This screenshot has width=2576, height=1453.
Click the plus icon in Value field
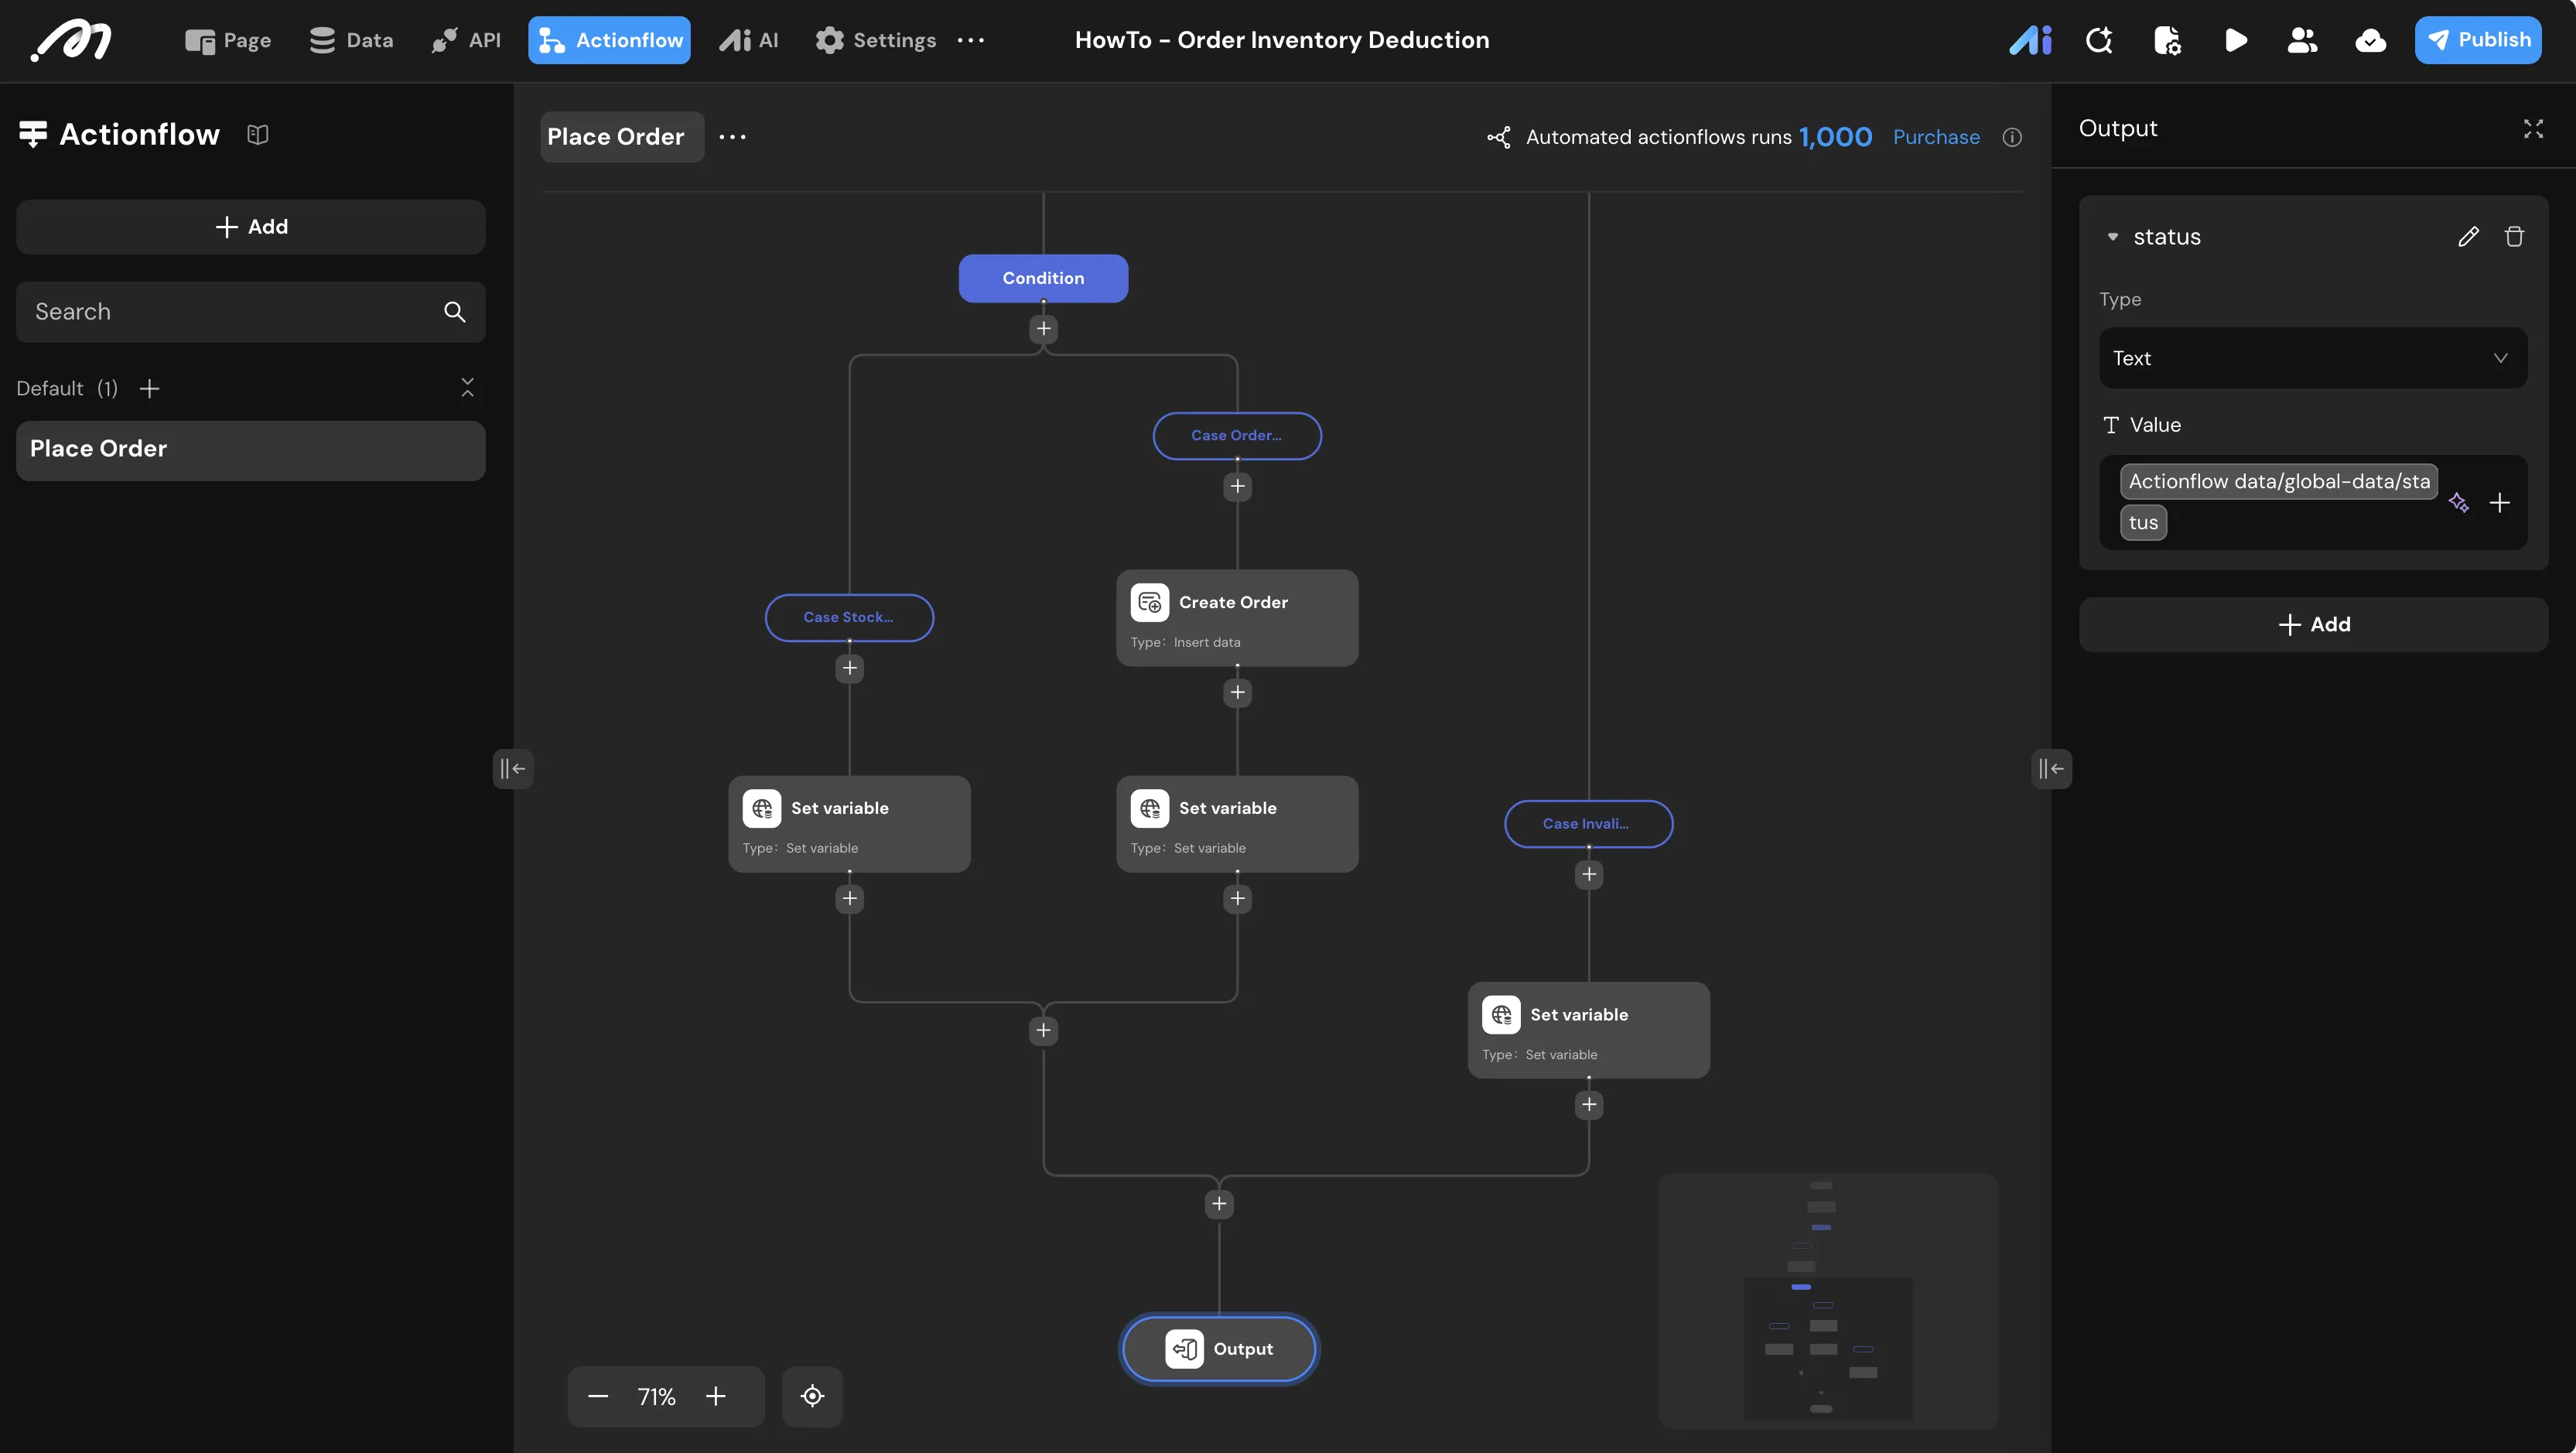[x=2499, y=503]
